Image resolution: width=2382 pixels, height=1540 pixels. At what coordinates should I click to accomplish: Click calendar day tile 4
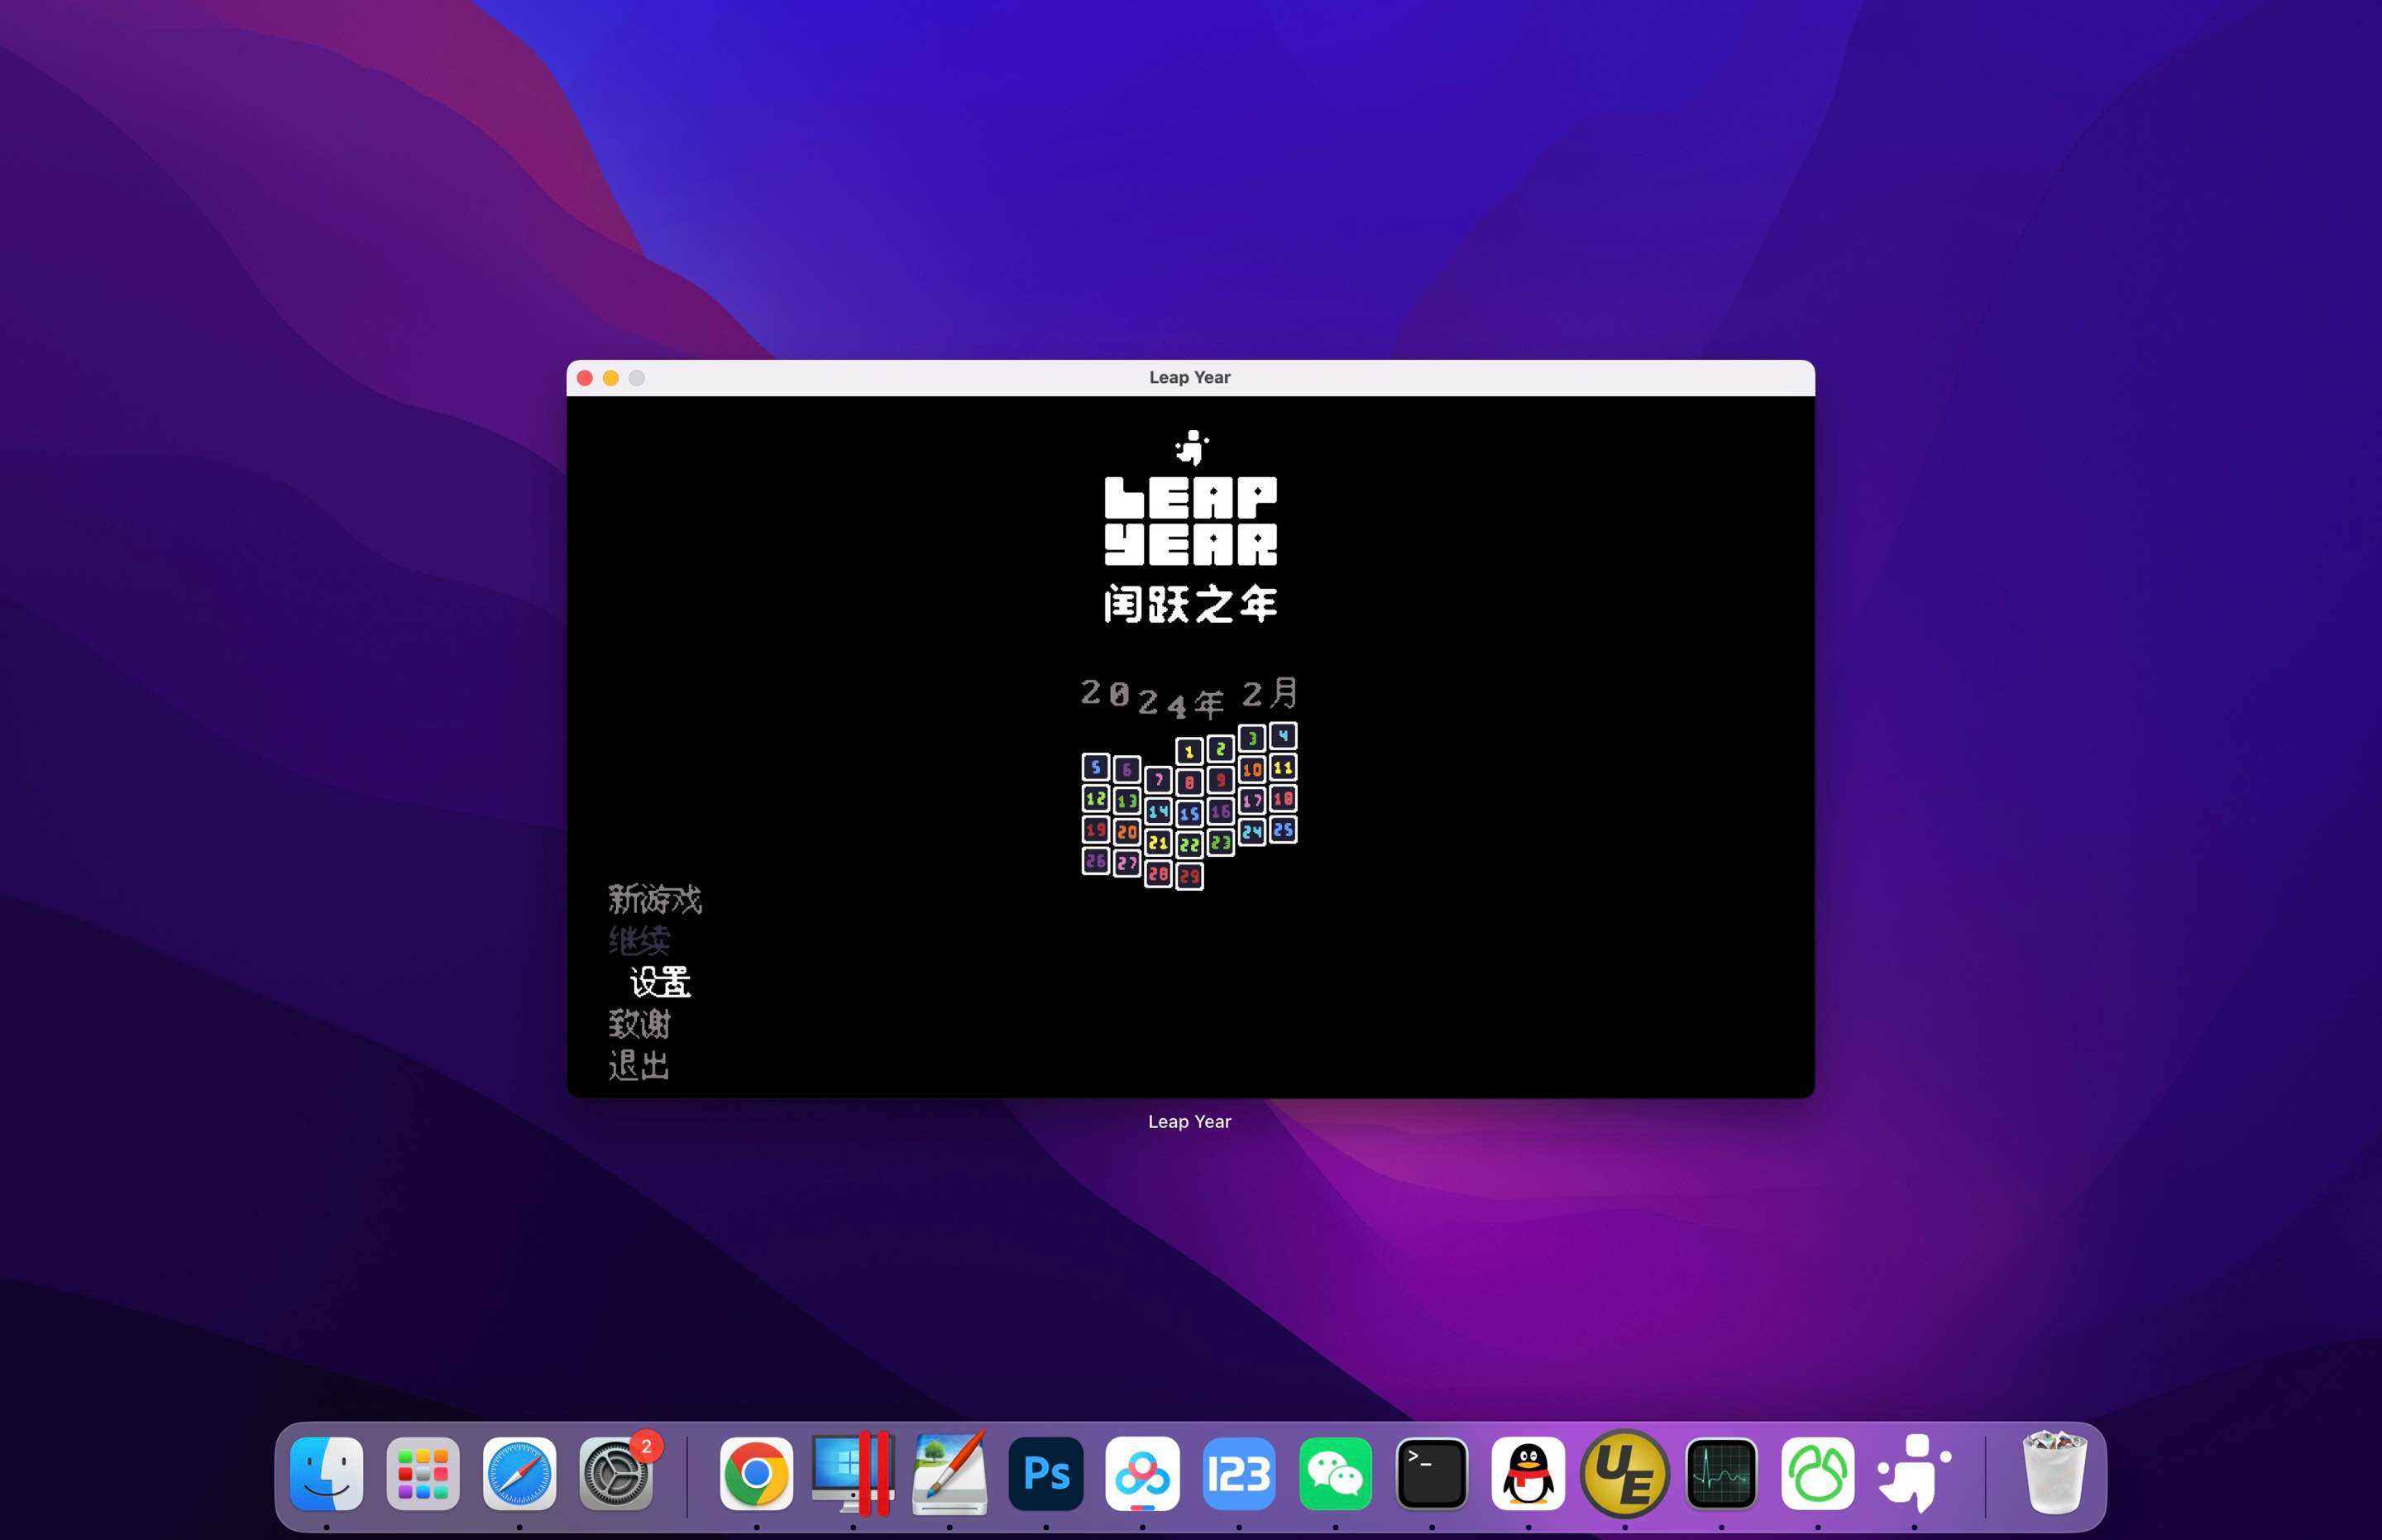point(1283,736)
